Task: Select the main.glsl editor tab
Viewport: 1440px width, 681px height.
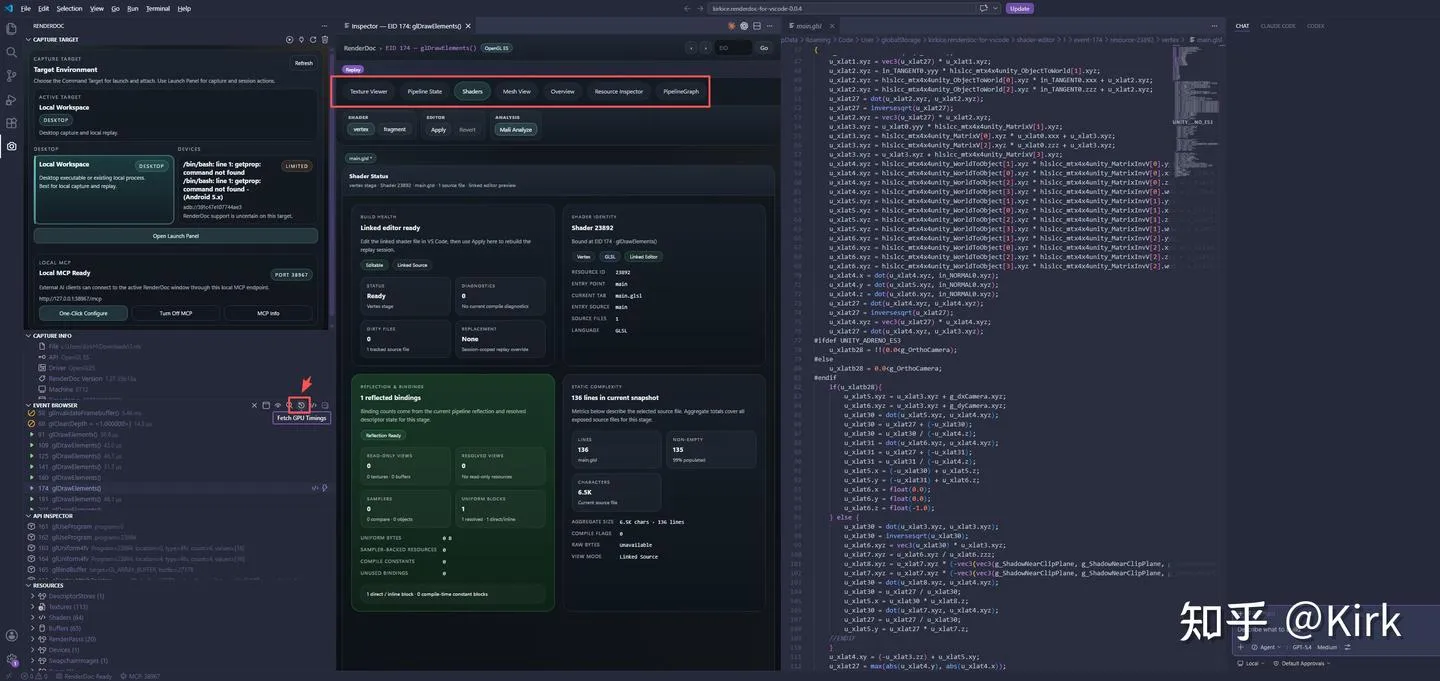Action: (808, 26)
